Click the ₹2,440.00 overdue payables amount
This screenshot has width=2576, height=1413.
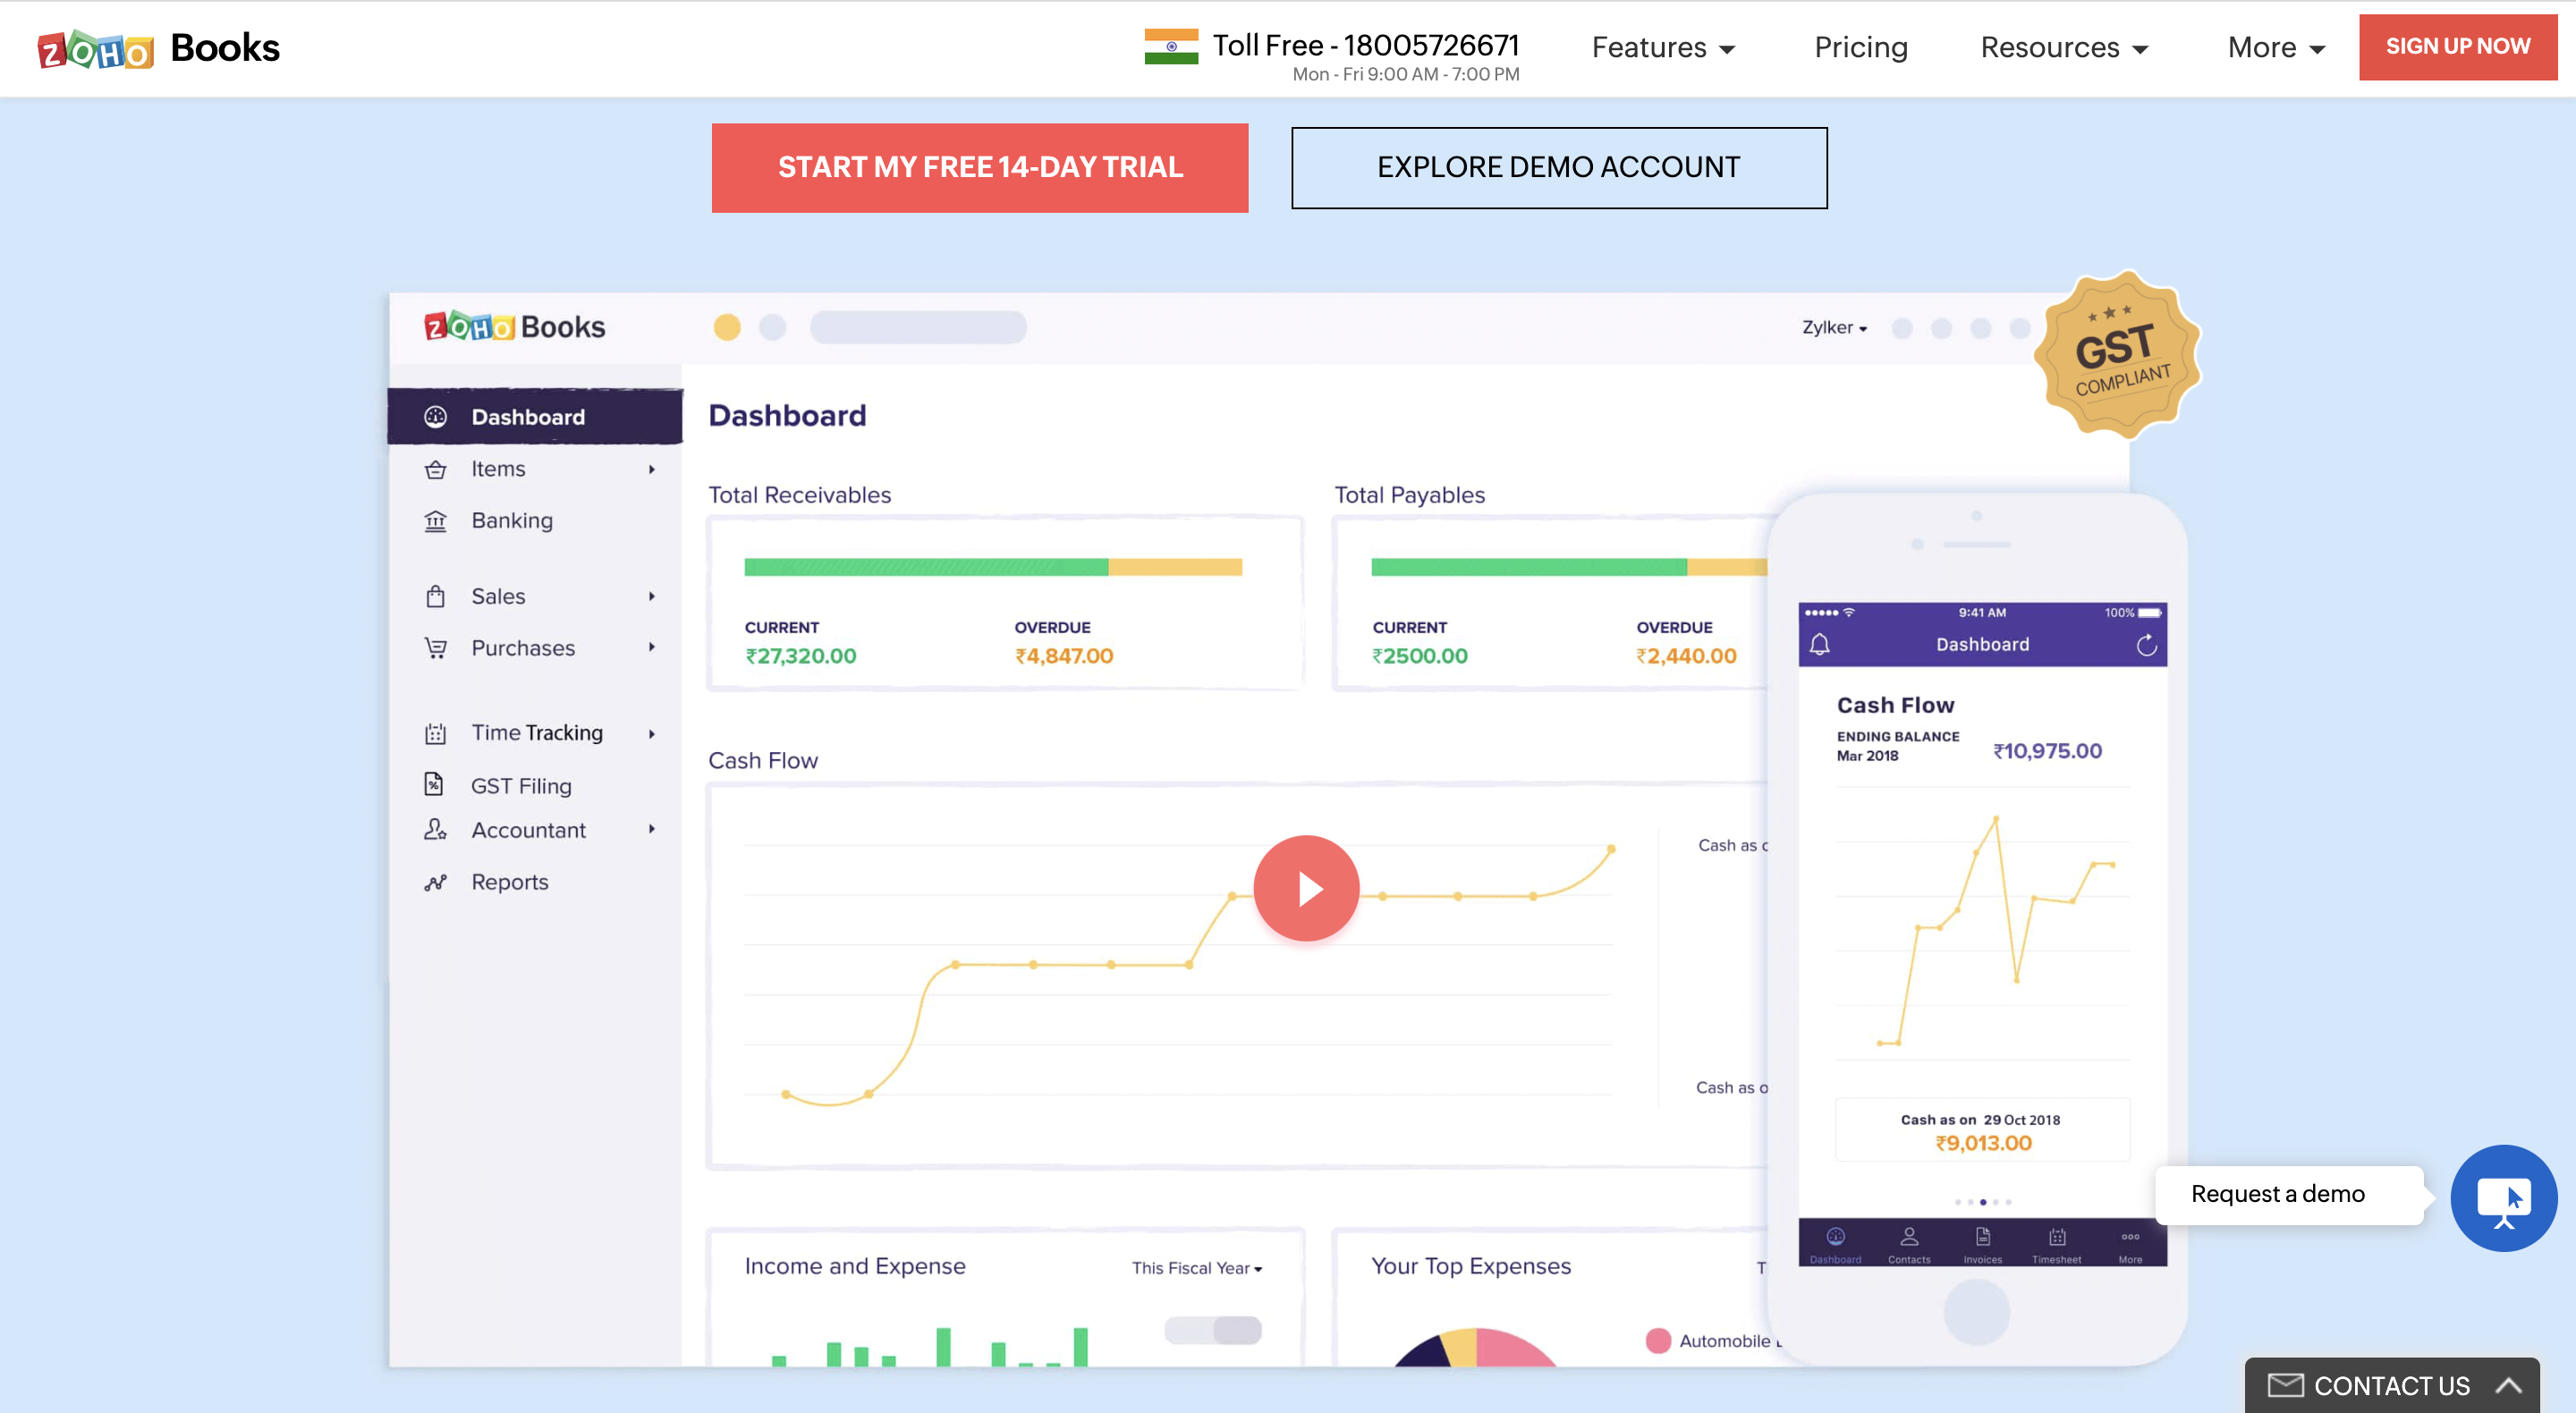click(x=1686, y=656)
